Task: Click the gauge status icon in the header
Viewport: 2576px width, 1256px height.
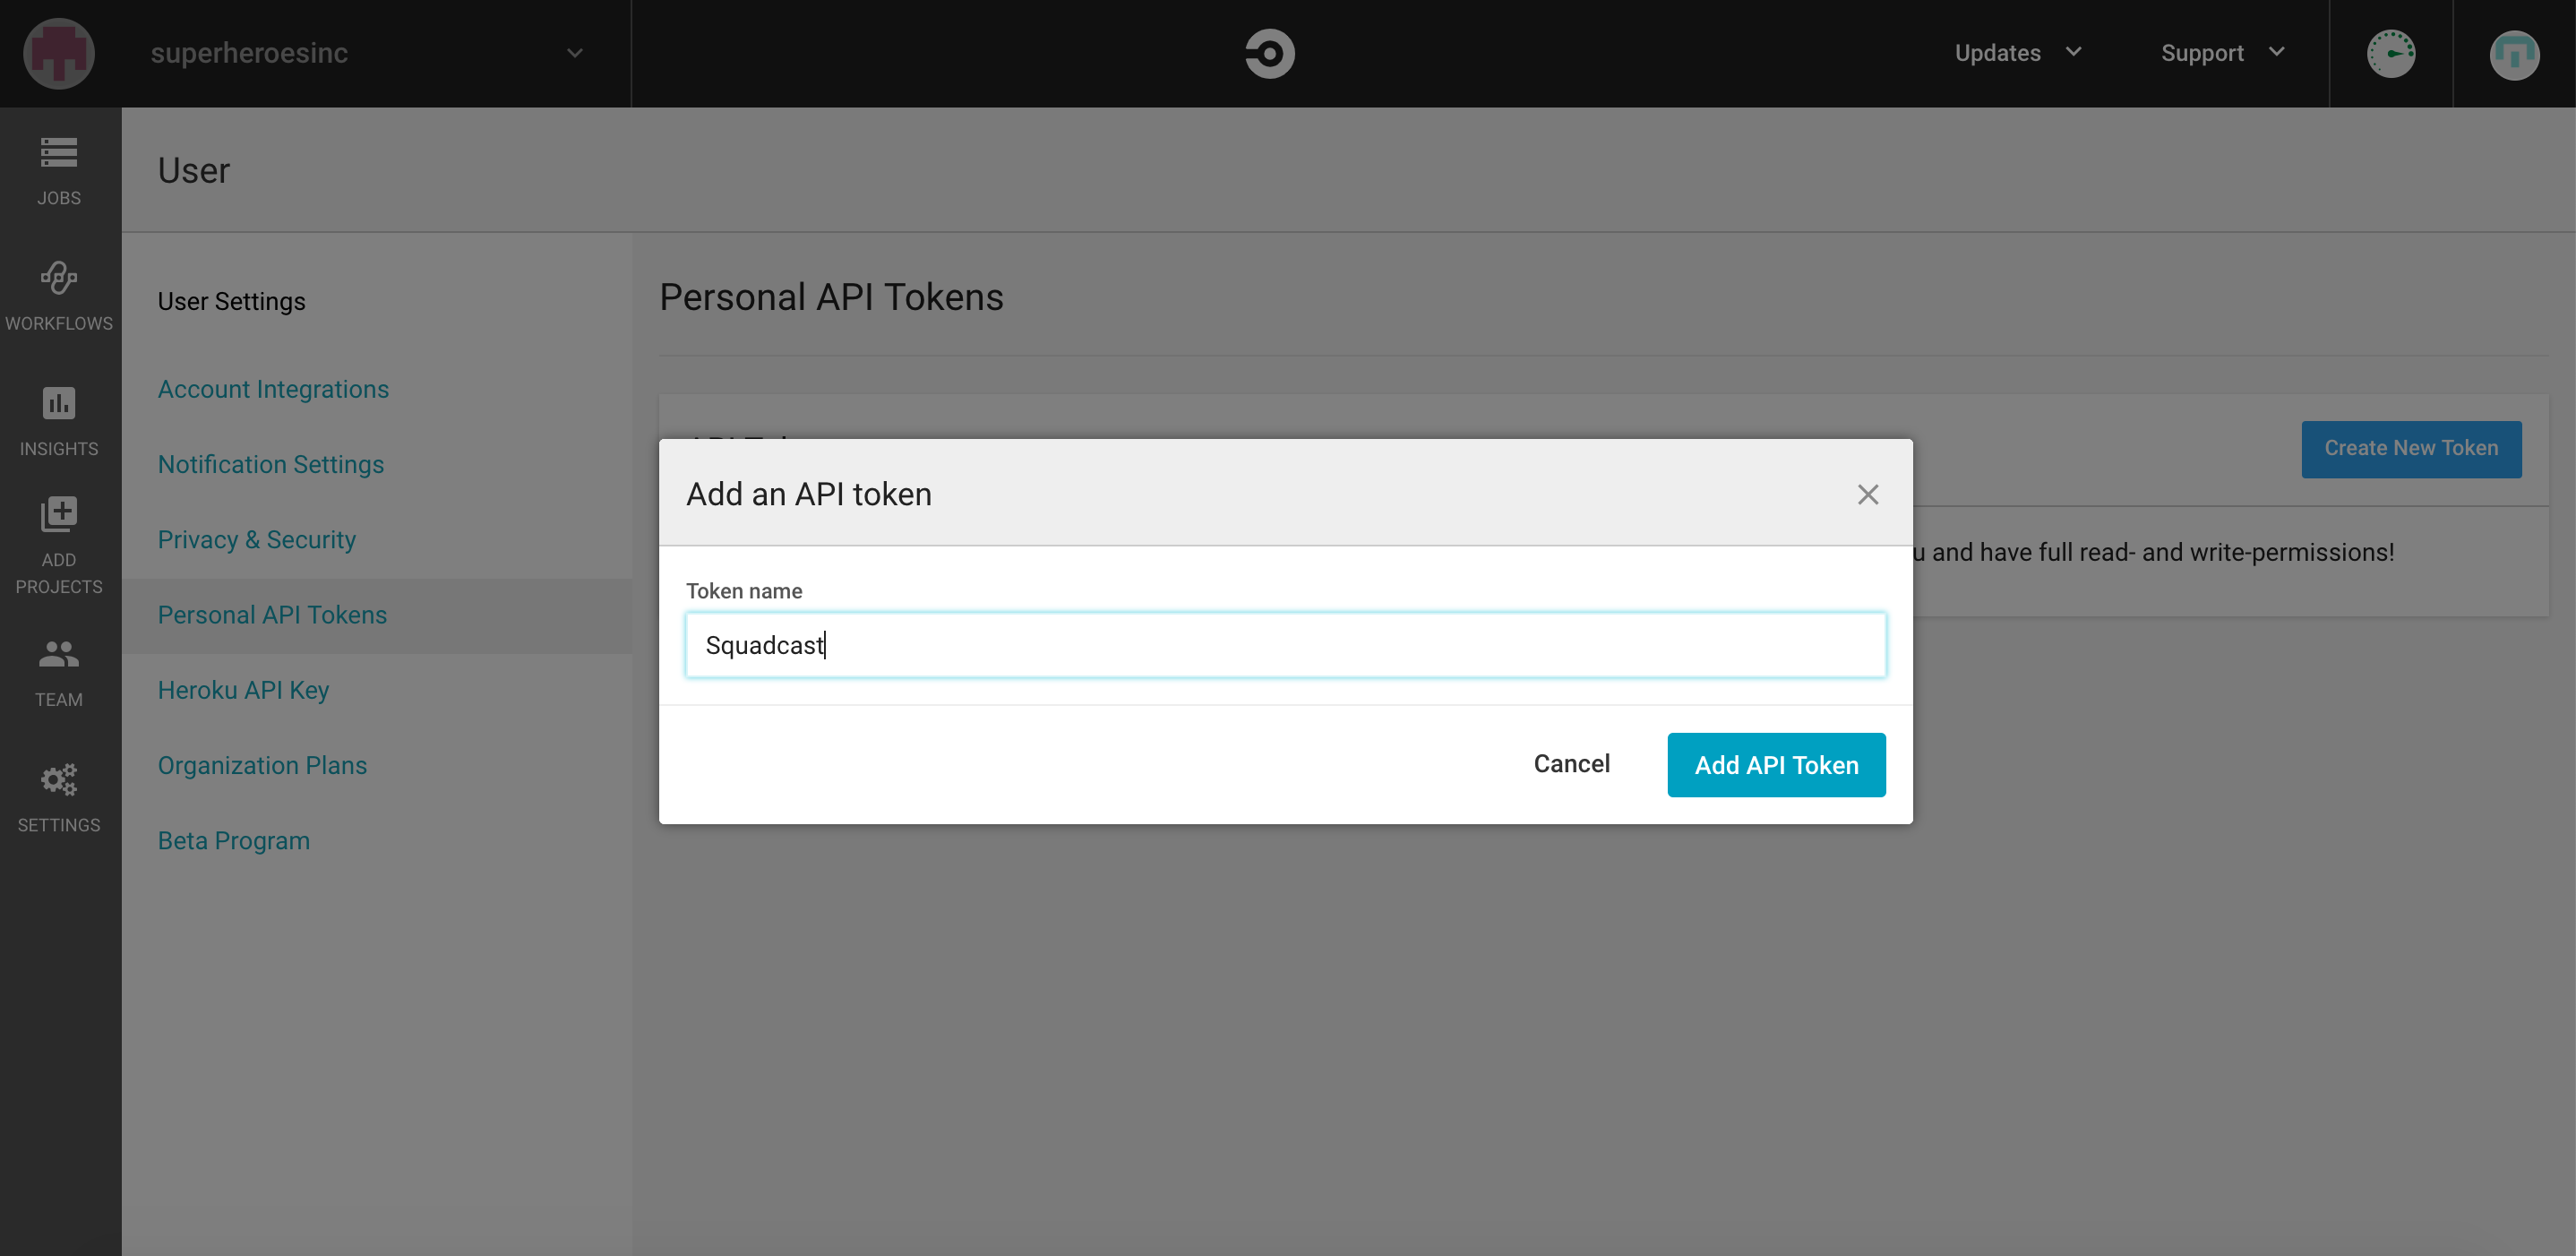Action: [2390, 53]
